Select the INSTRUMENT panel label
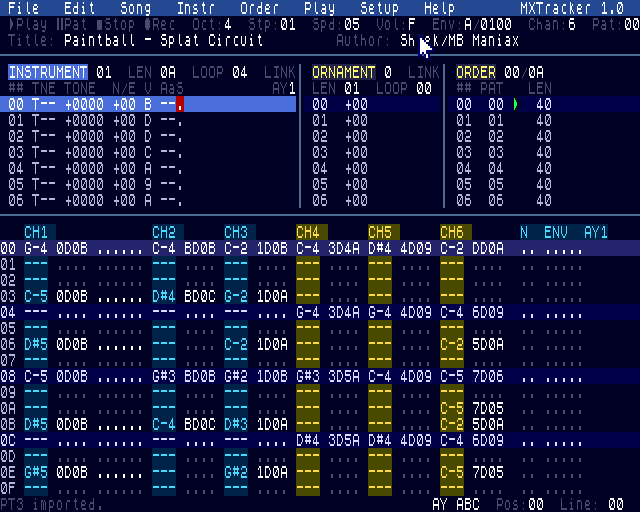Image resolution: width=640 pixels, height=512 pixels. pyautogui.click(x=48, y=72)
